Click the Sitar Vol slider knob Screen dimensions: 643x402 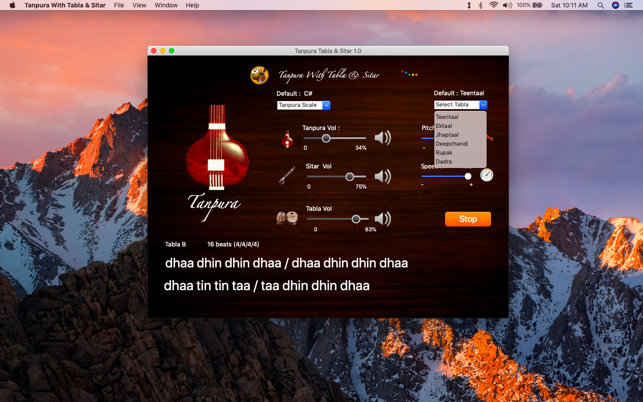click(349, 177)
